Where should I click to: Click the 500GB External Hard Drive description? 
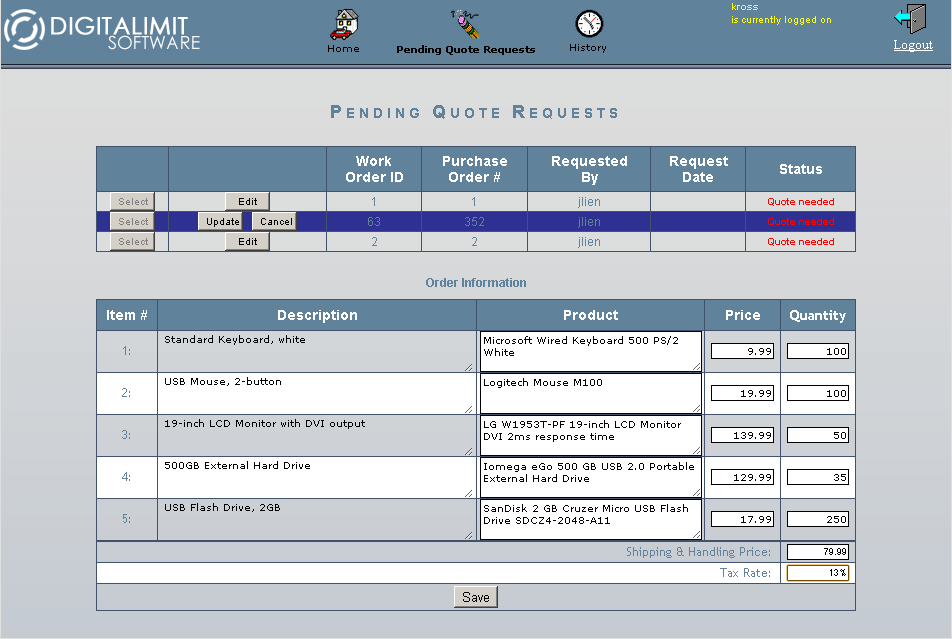pos(316,477)
